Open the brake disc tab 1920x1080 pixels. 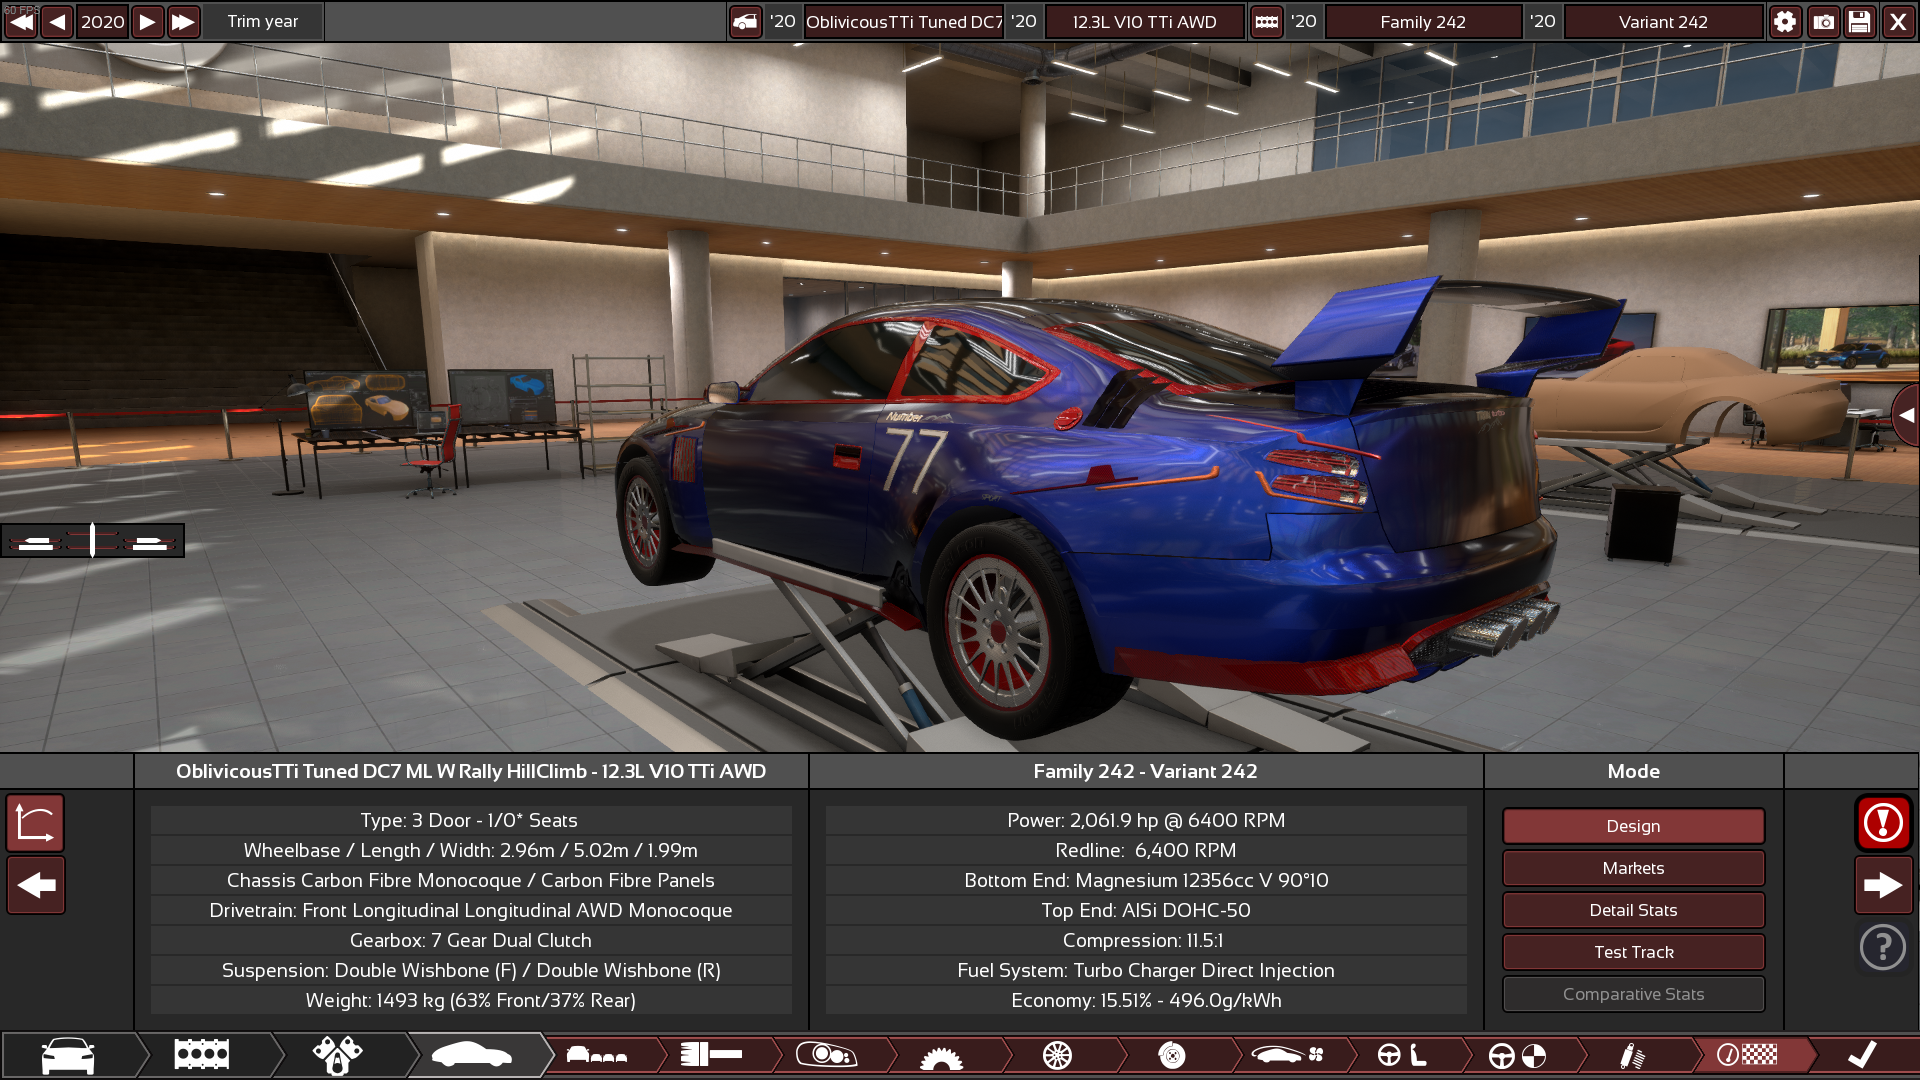pos(1172,1055)
